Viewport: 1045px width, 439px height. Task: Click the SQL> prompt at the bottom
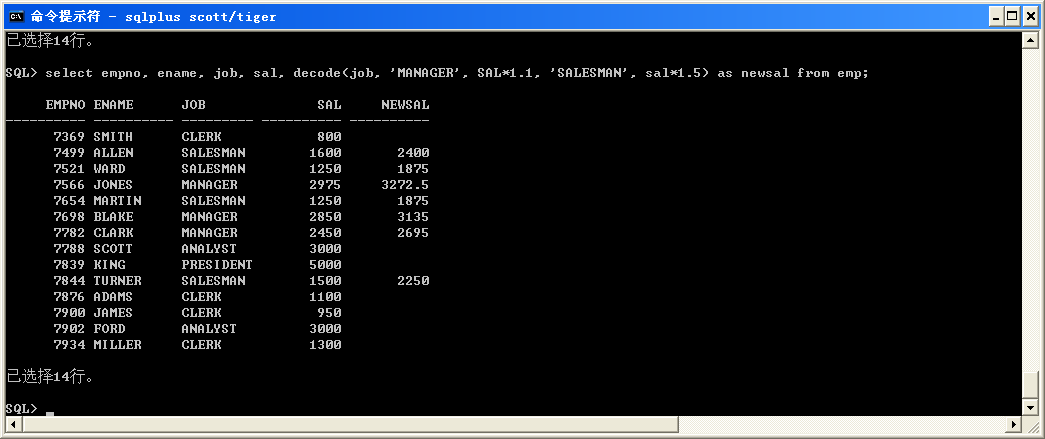click(x=20, y=409)
